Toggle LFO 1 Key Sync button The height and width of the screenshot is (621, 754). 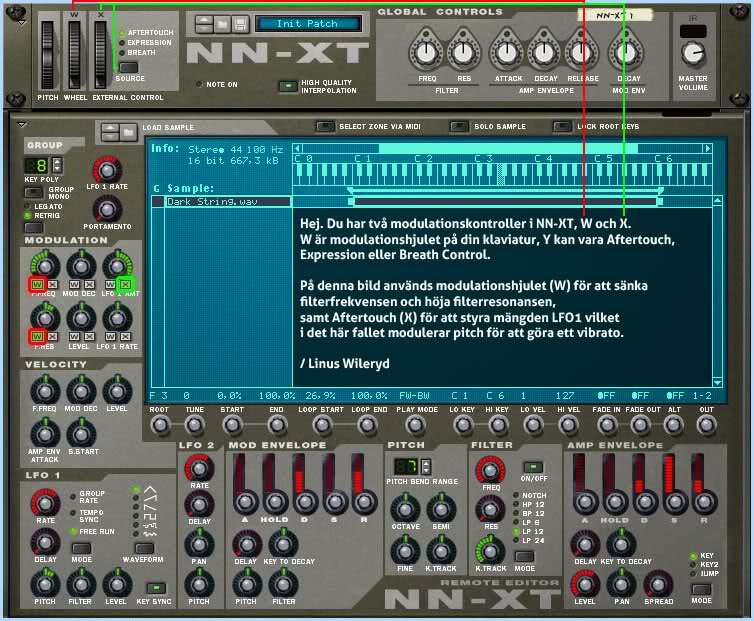pos(156,588)
